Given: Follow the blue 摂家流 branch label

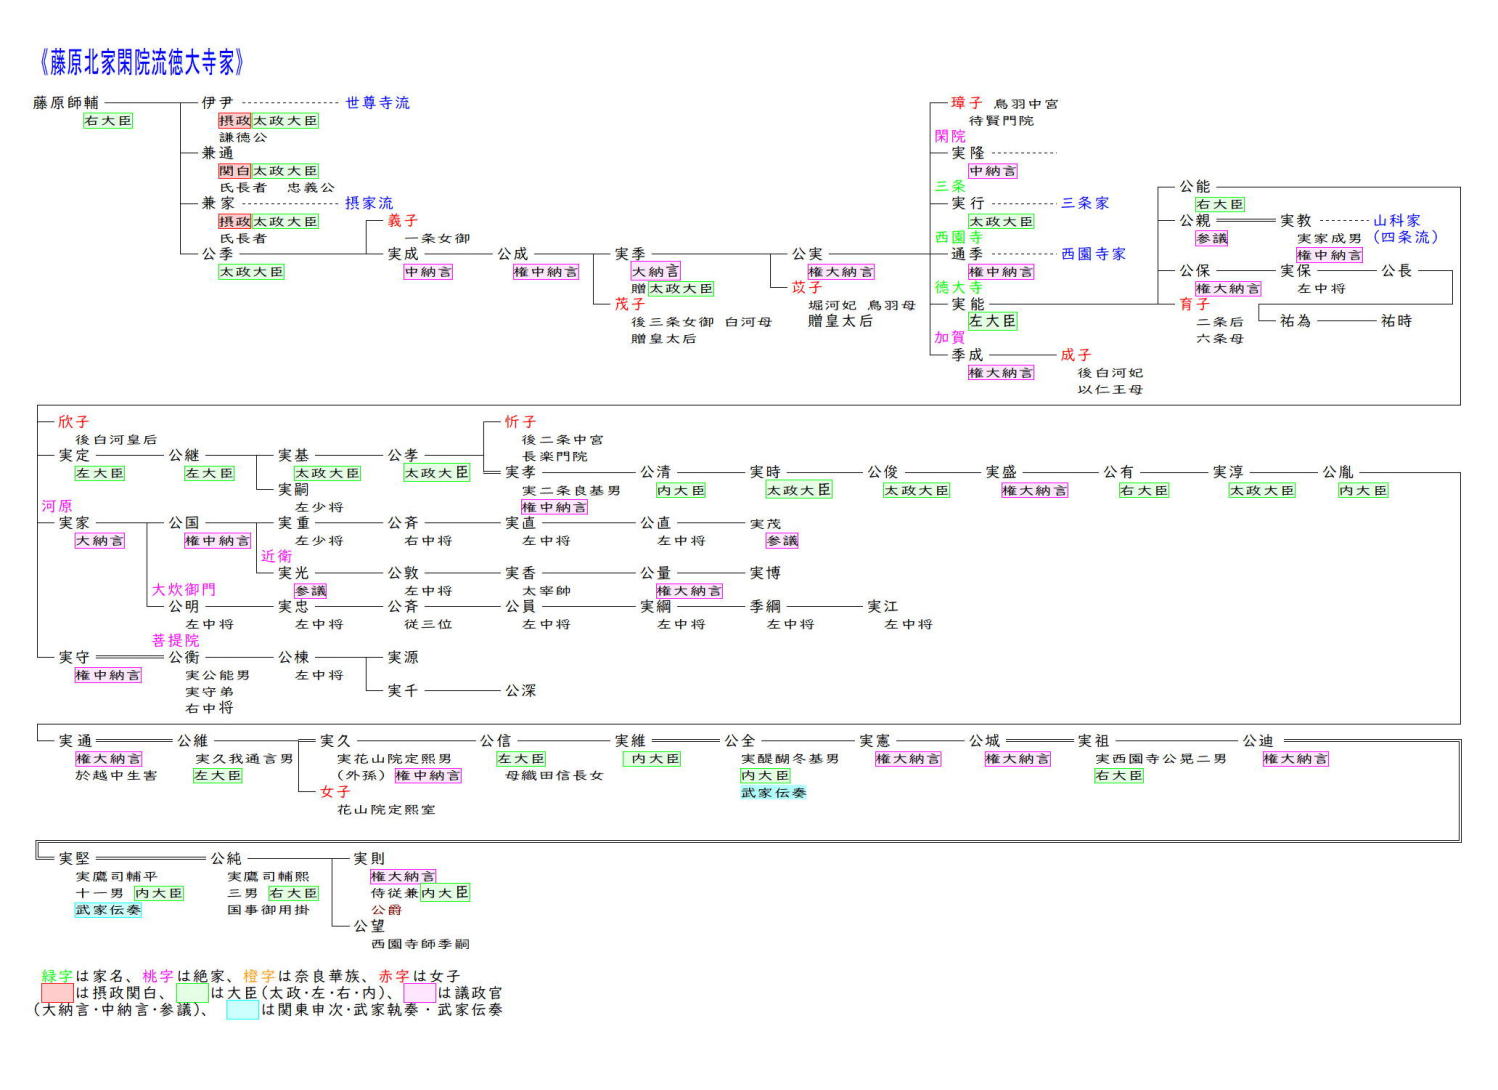Looking at the screenshot, I should [369, 203].
